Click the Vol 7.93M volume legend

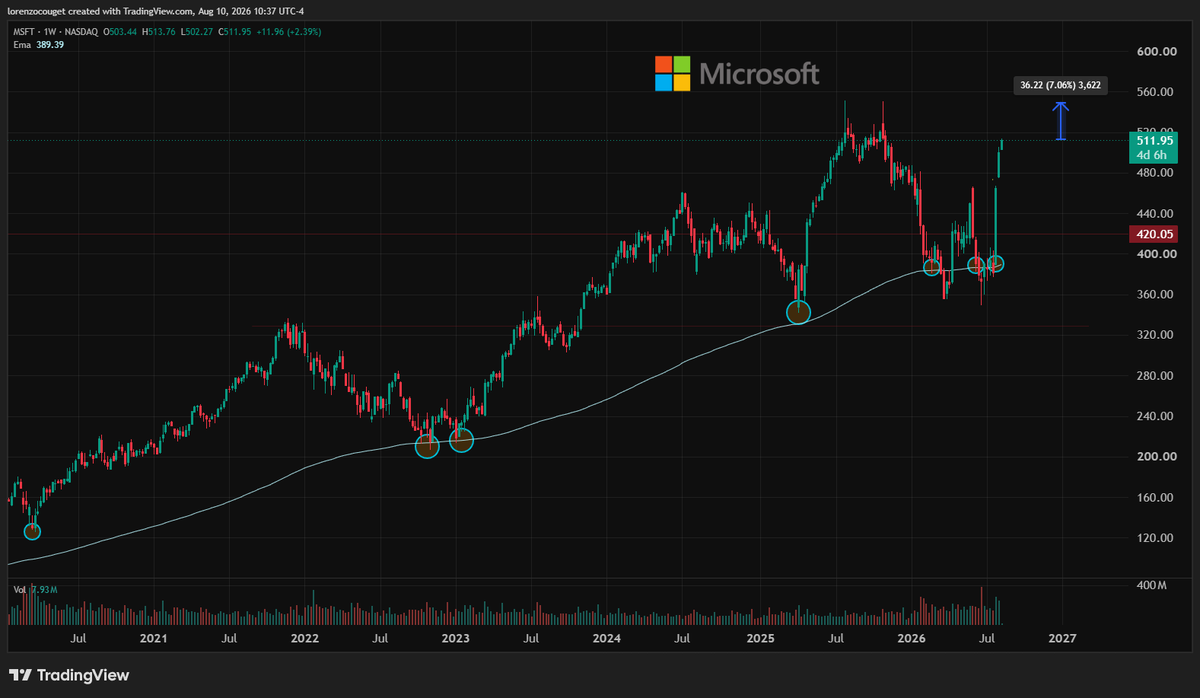[x=37, y=589]
